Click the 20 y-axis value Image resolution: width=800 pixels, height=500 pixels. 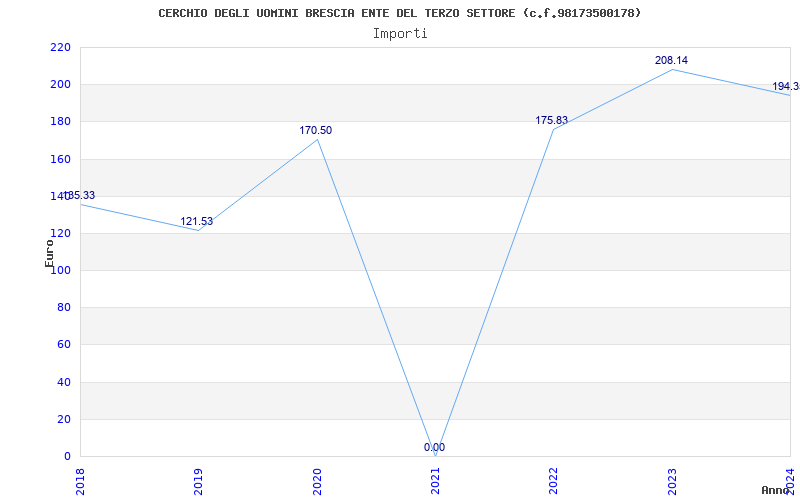[x=64, y=419]
